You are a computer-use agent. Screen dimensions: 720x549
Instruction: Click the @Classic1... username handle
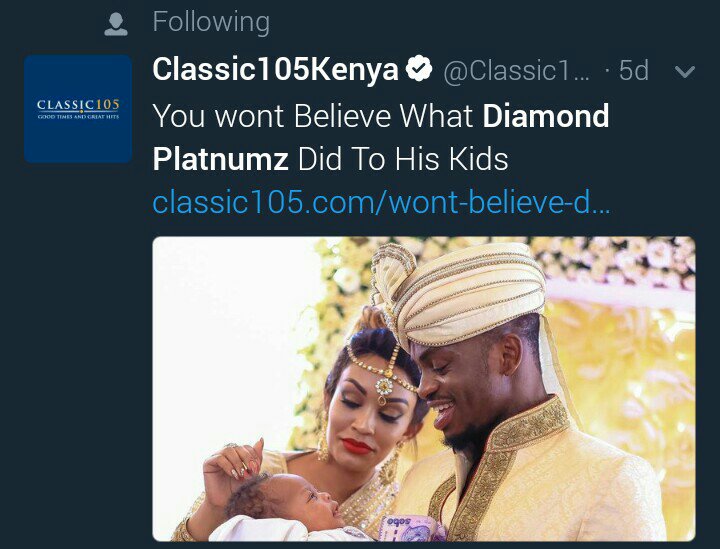(x=516, y=71)
